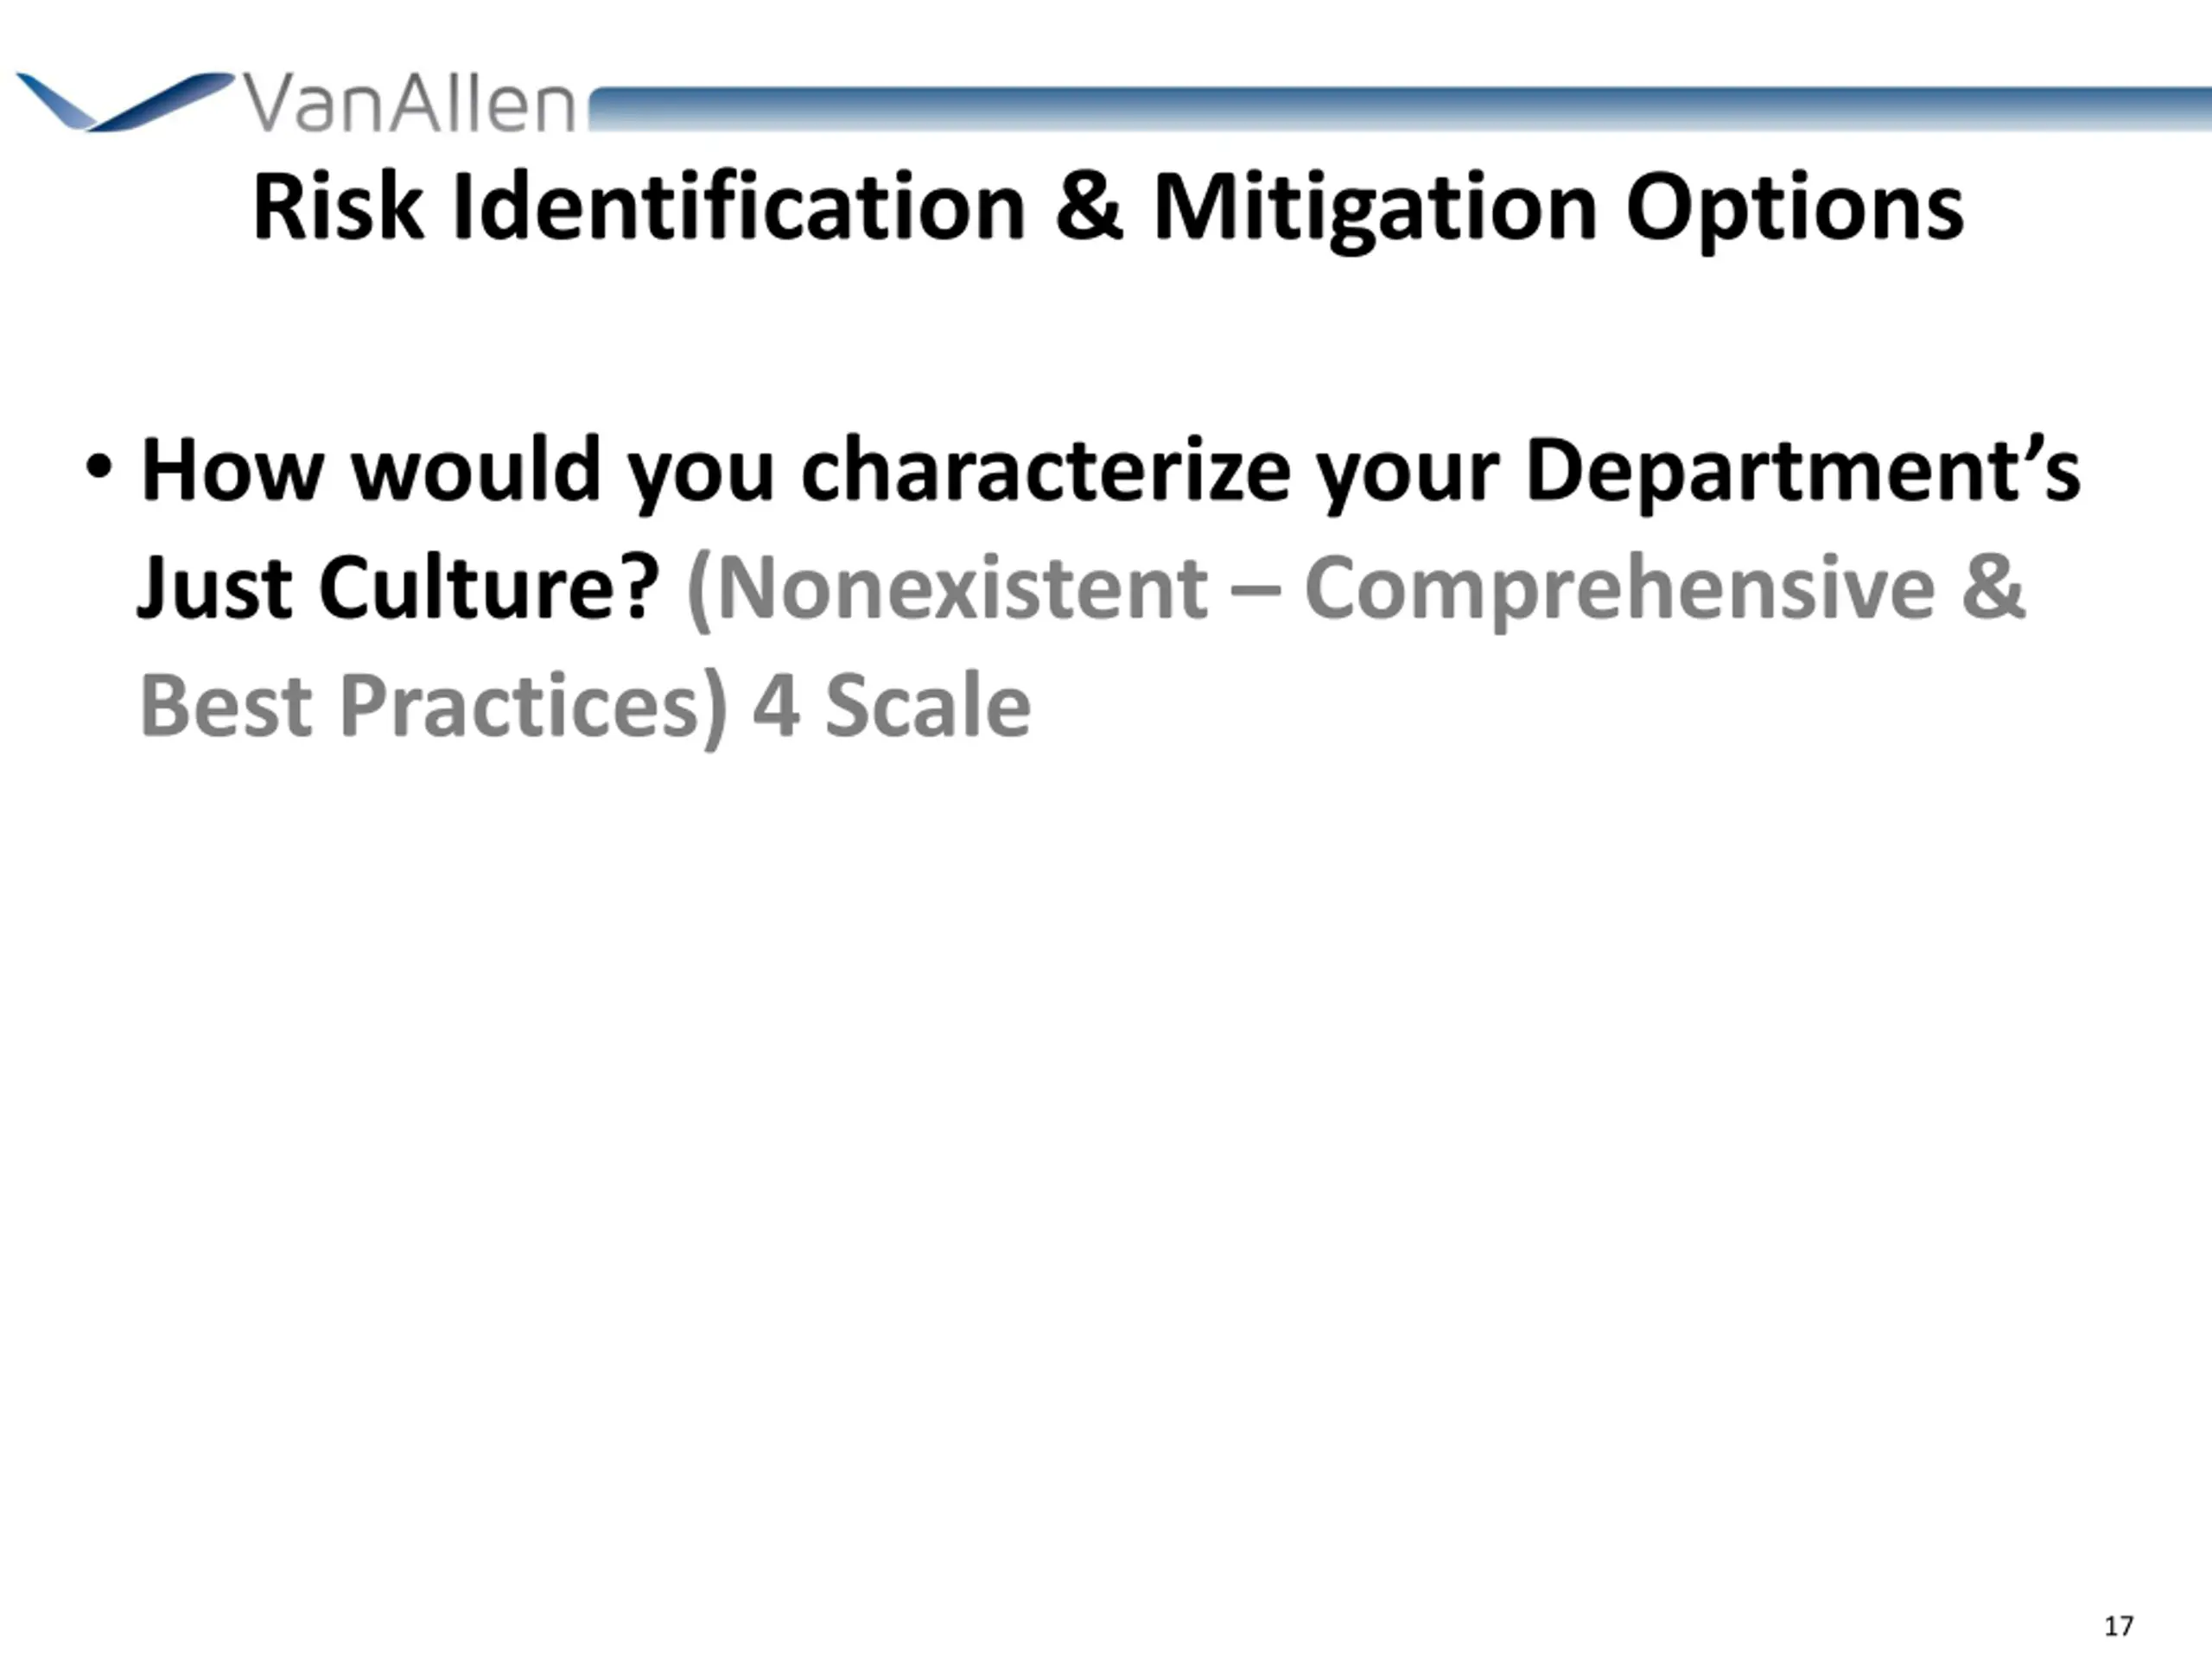The width and height of the screenshot is (2212, 1659).
Task: Select the word would in the bullet
Action: pyautogui.click(x=476, y=469)
